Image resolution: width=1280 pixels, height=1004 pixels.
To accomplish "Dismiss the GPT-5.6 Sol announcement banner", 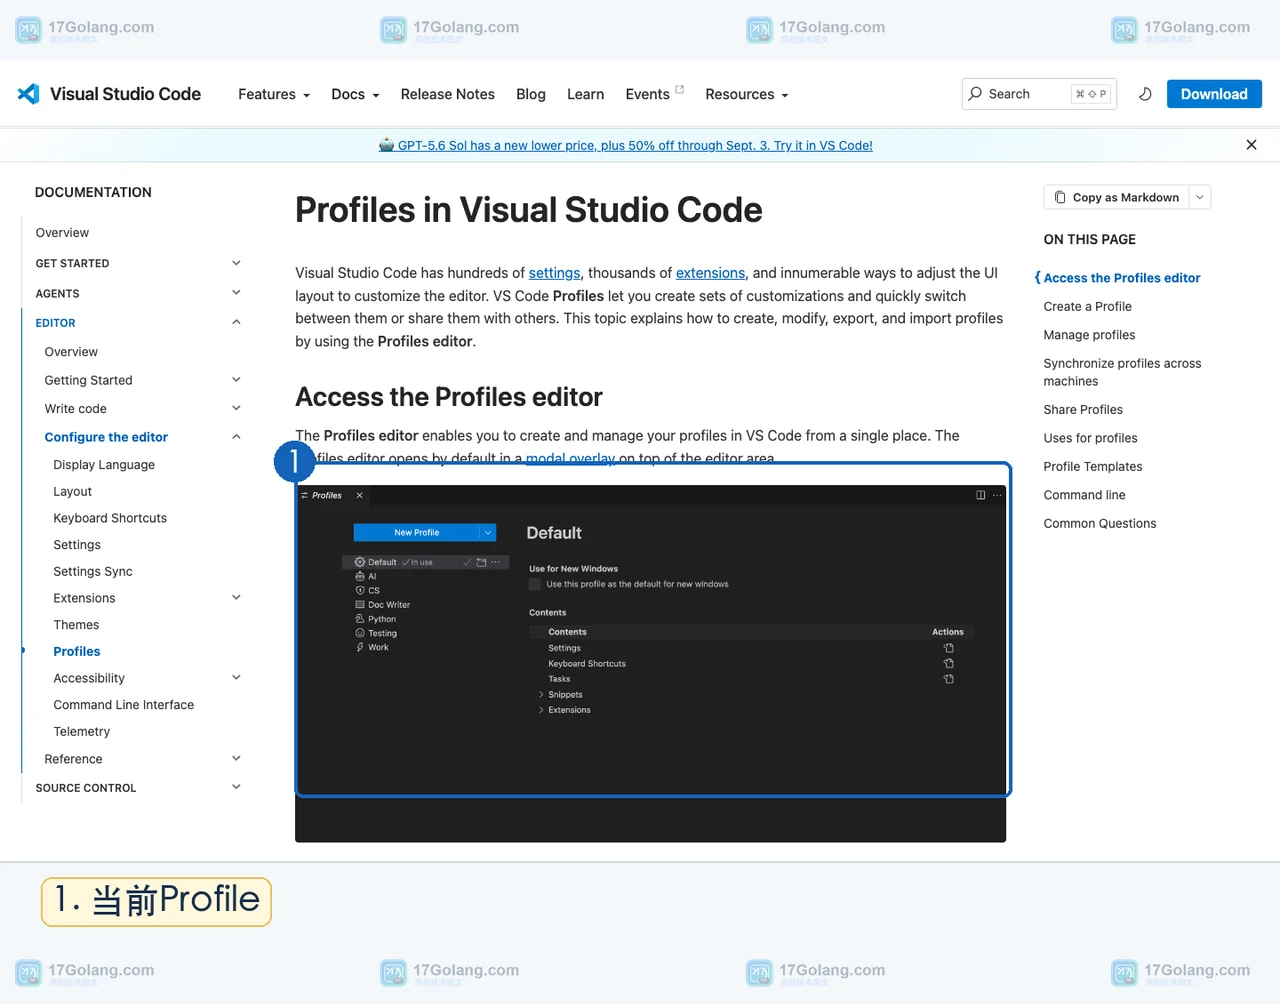I will point(1251,145).
